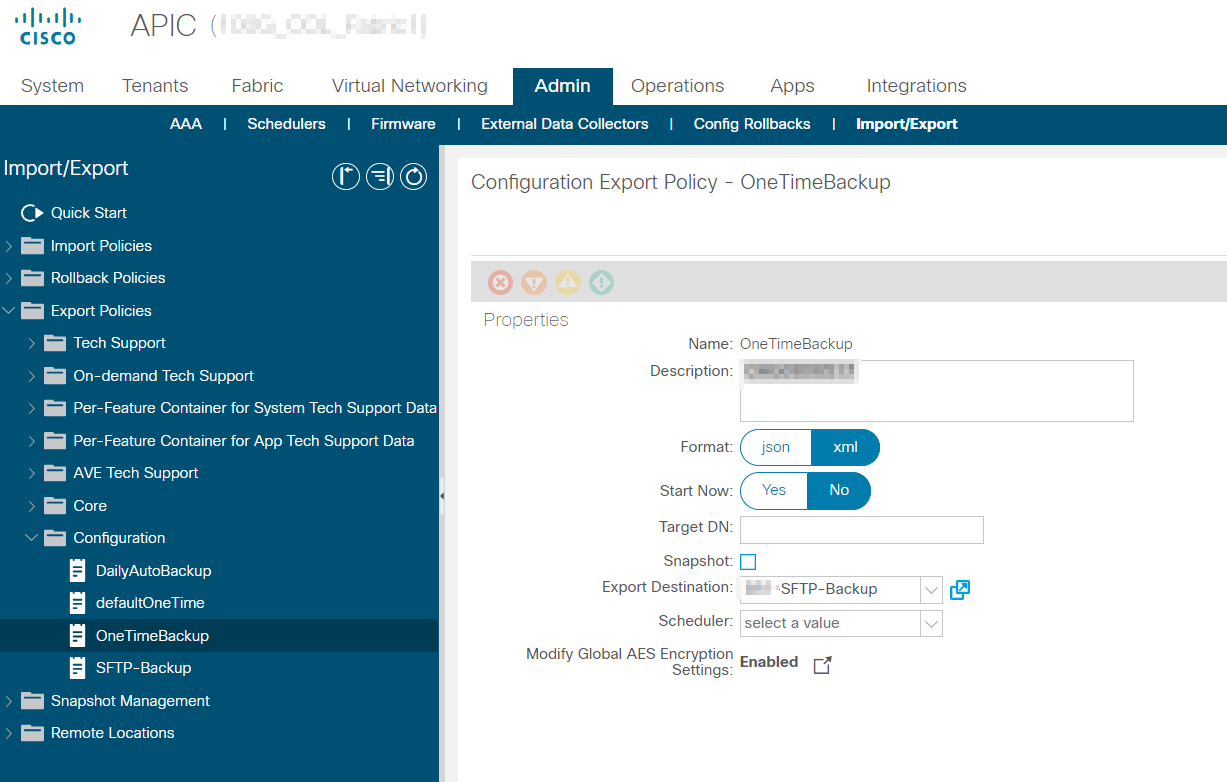Click the list-style Import/Export pane toolbar icon

(380, 177)
